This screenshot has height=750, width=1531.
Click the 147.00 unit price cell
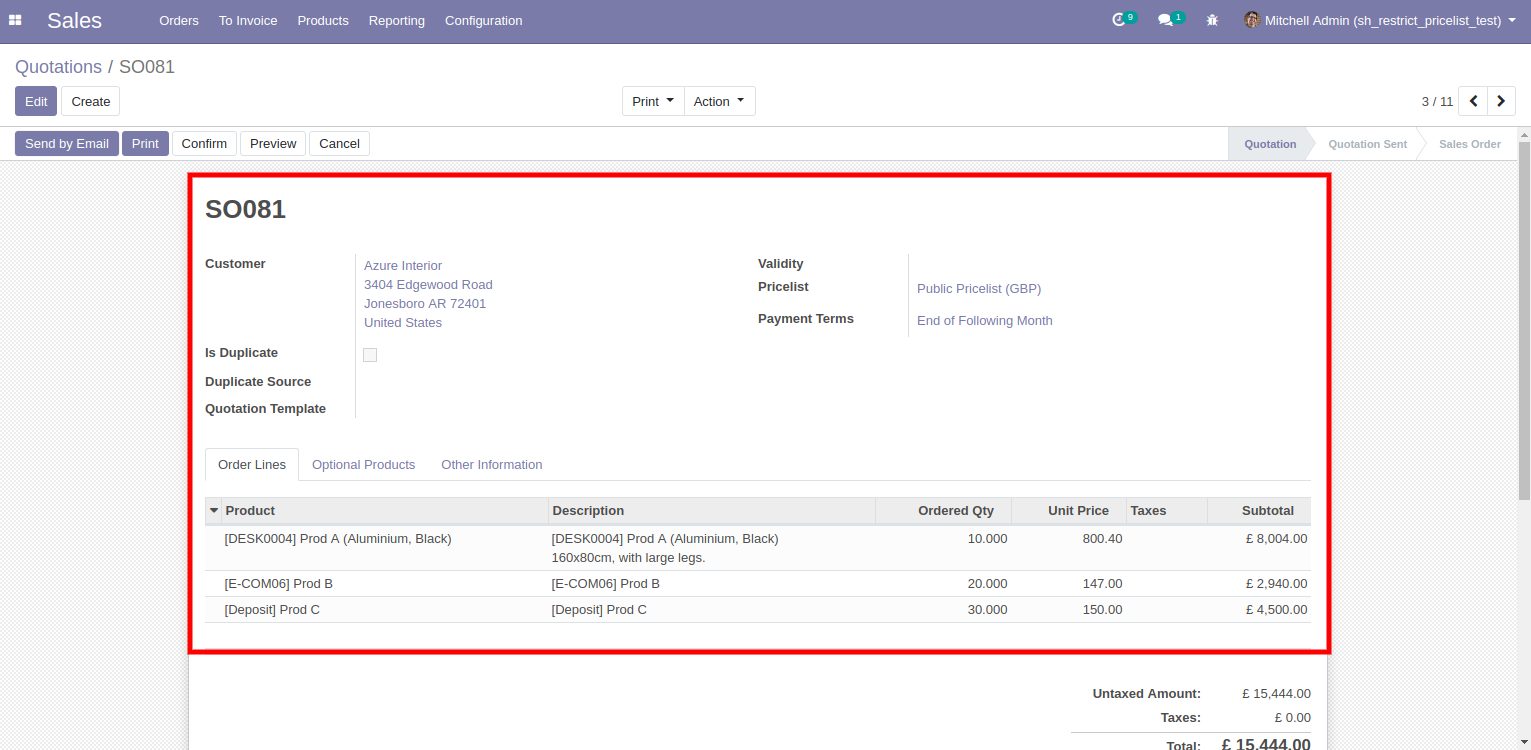[x=1069, y=584]
